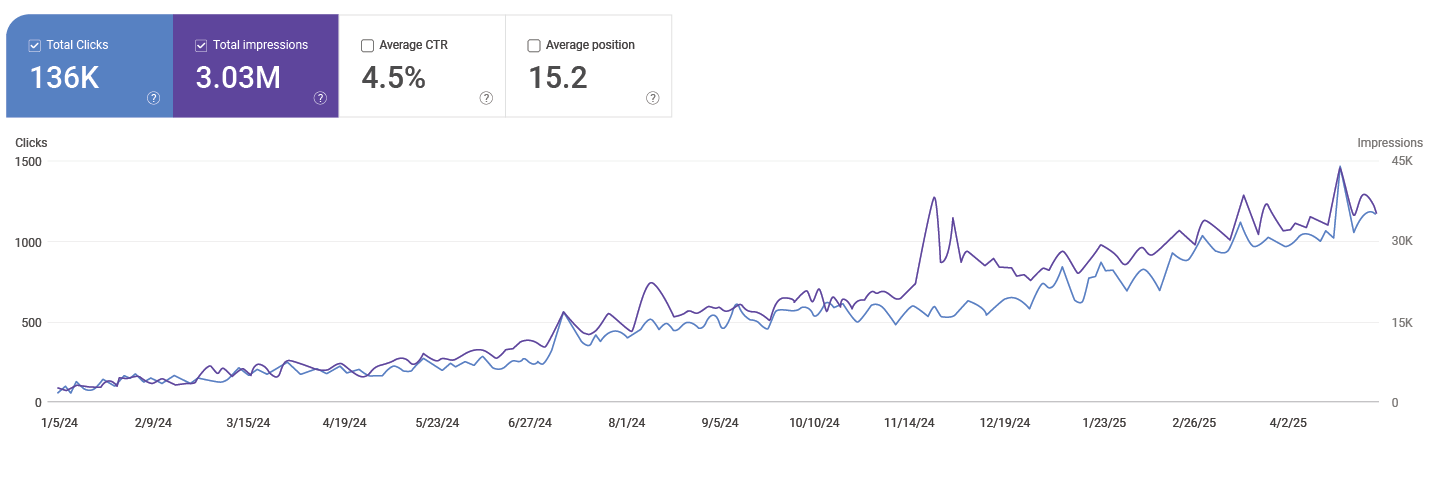Click the Impressions axis title
The height and width of the screenshot is (480, 1441).
(1389, 143)
